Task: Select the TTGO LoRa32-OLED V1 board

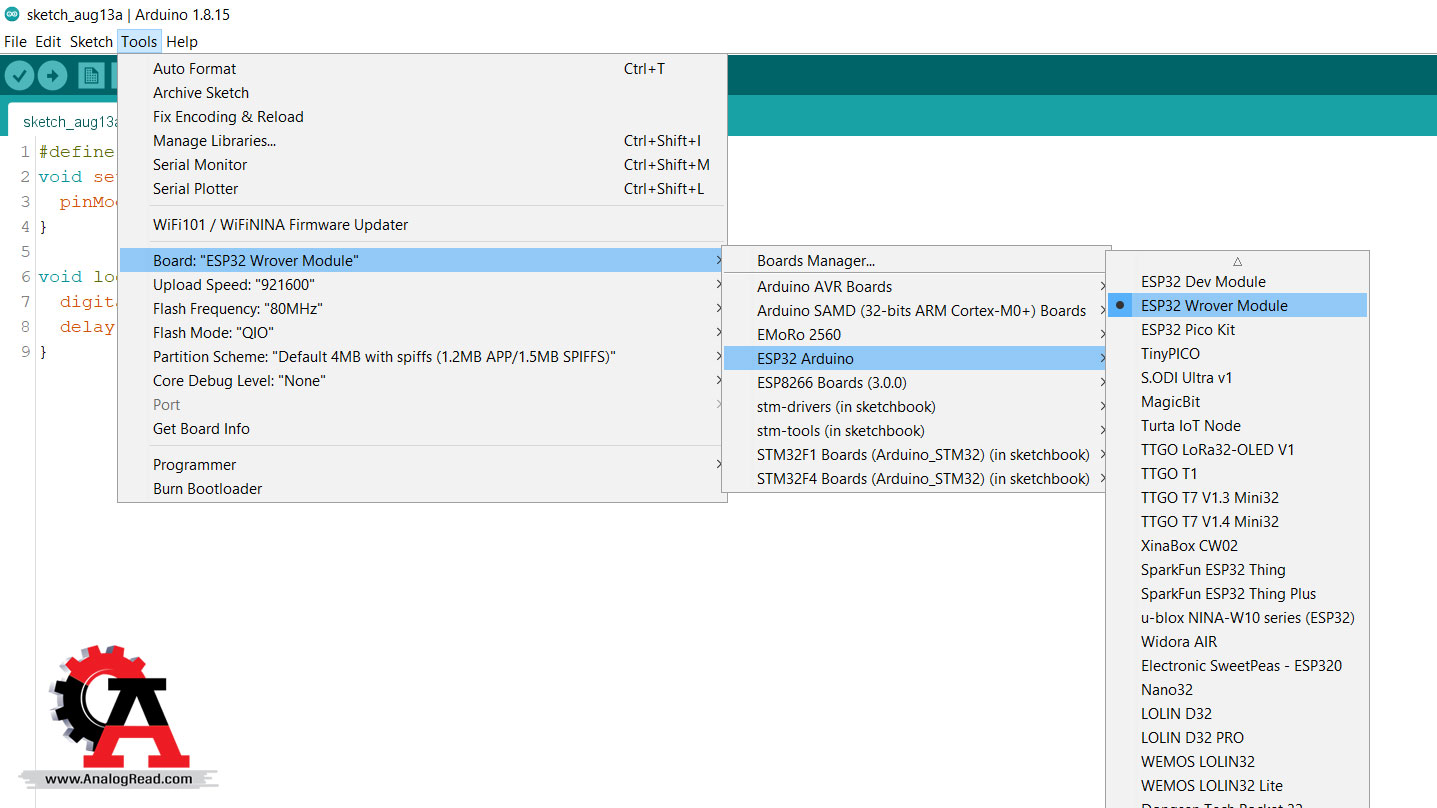Action: [1237, 450]
